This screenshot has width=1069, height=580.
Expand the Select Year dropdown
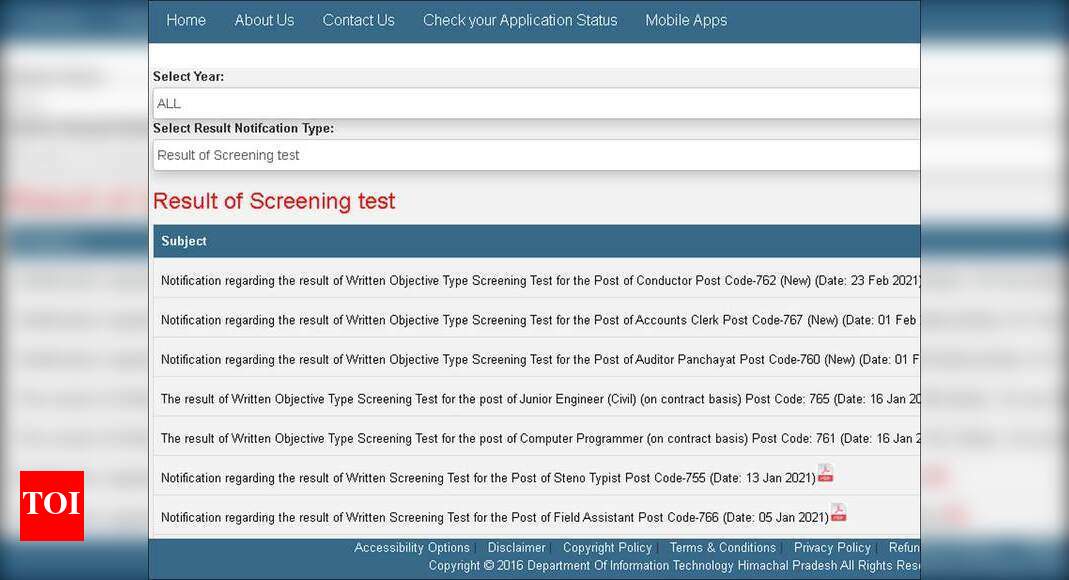tap(536, 103)
